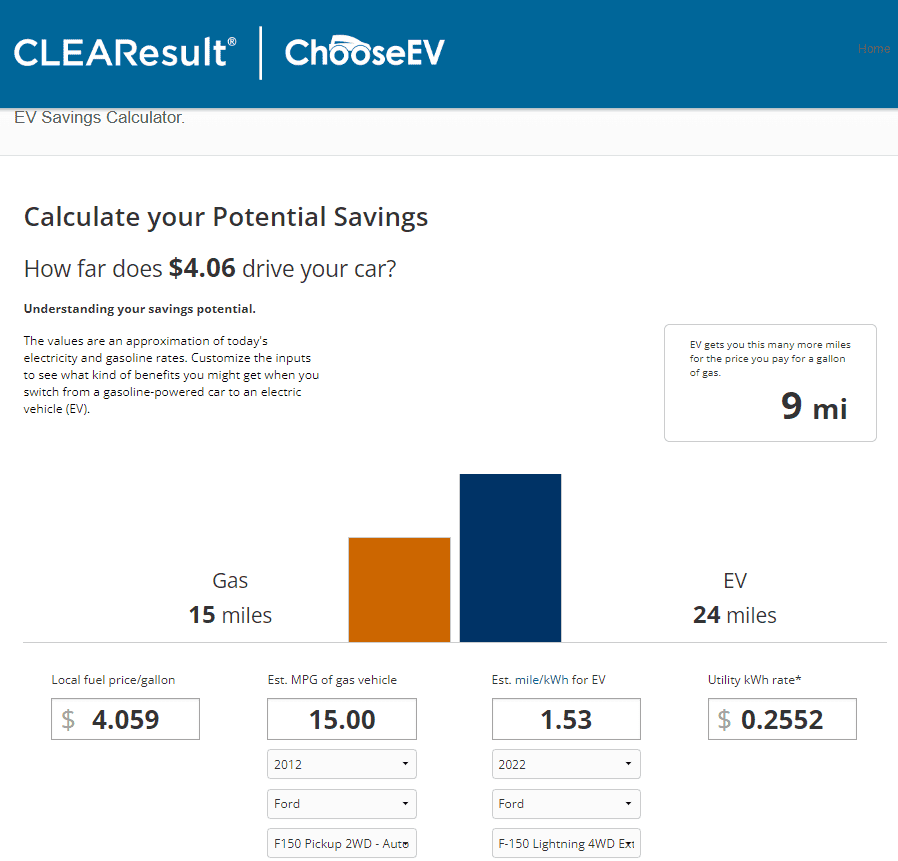
Task: Open the F-150 Lightning 4WD model dropdown
Action: click(566, 843)
